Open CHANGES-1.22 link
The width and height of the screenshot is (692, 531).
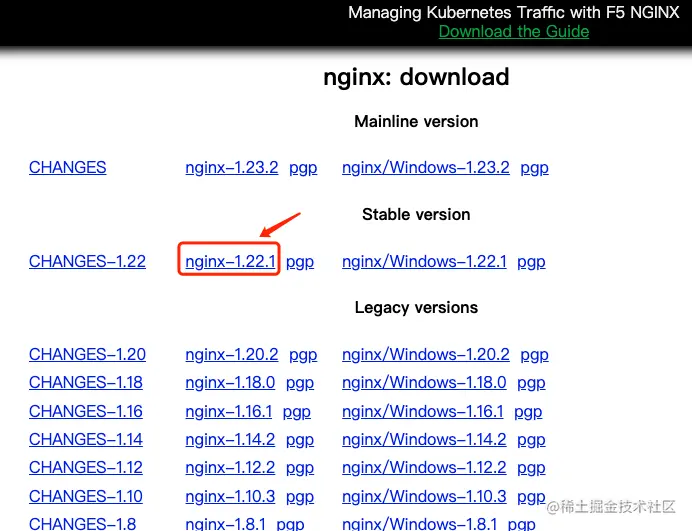click(x=87, y=261)
